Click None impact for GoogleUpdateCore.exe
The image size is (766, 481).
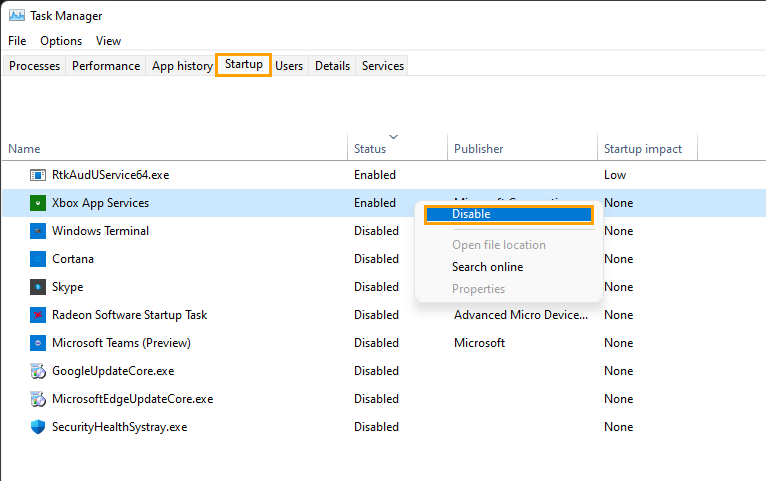point(618,371)
